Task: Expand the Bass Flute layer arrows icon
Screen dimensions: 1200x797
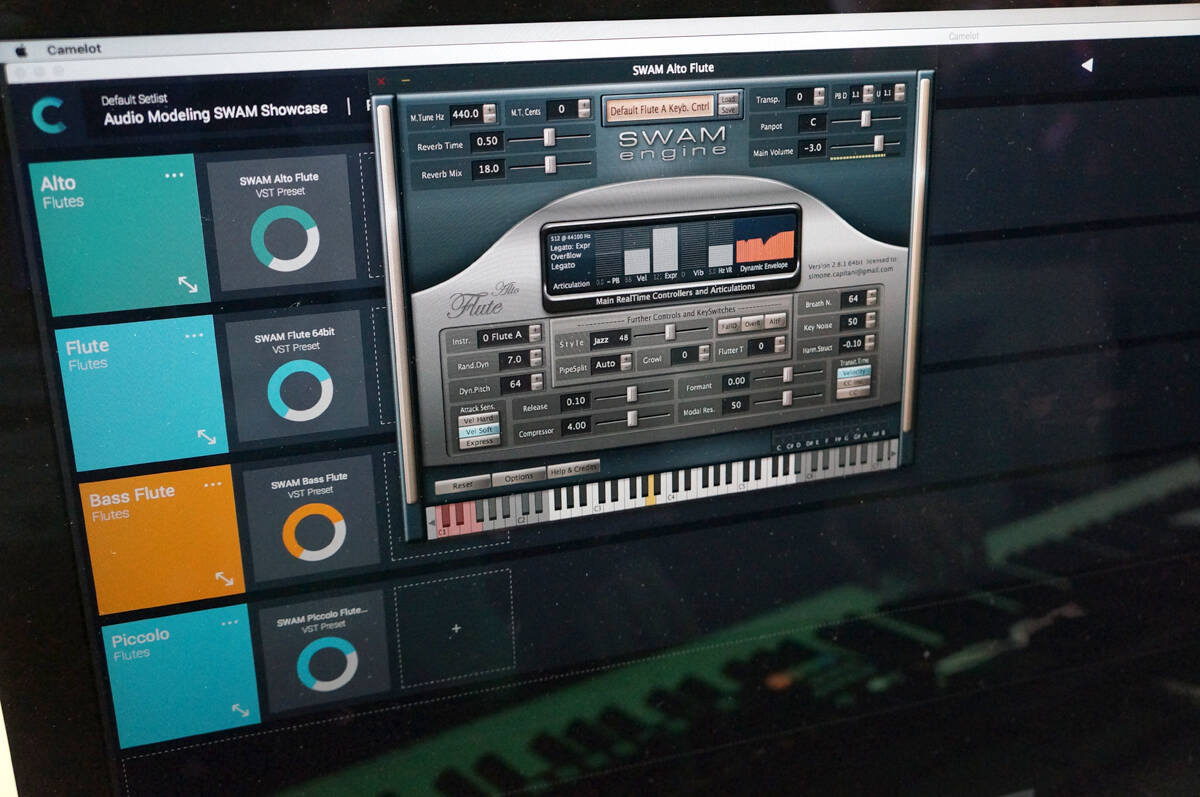Action: coord(224,578)
